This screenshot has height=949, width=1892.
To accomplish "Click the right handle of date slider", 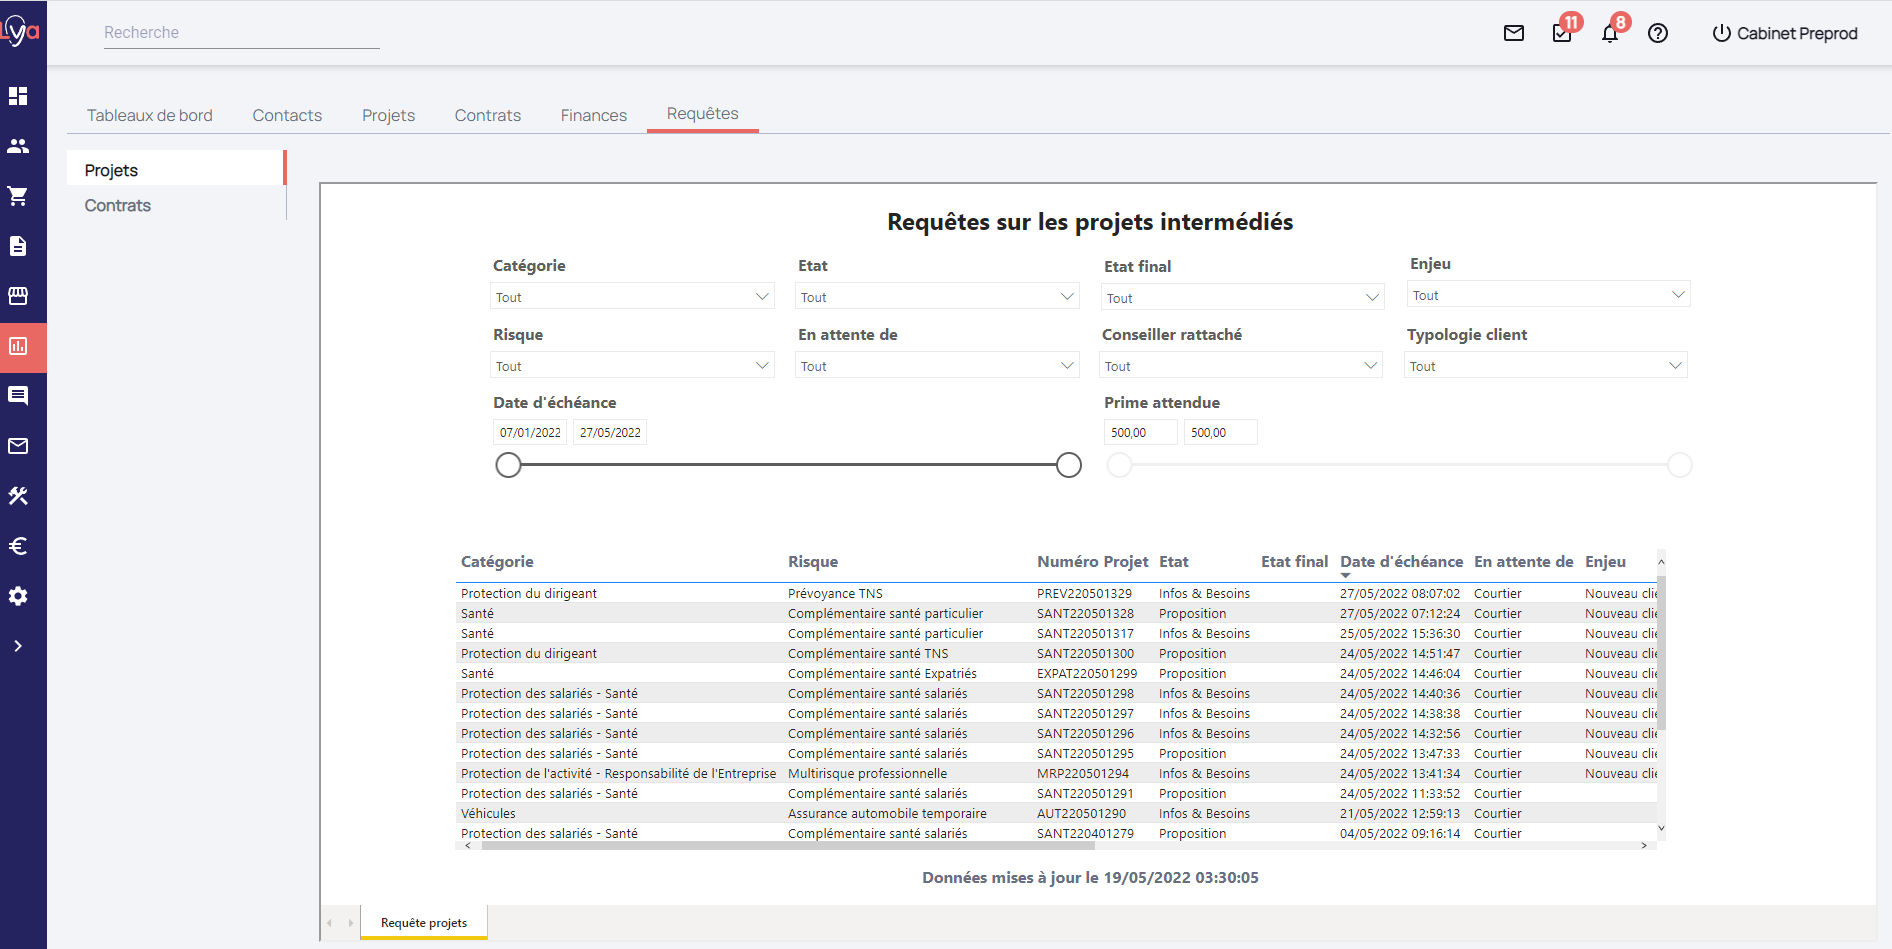I will click(1069, 465).
